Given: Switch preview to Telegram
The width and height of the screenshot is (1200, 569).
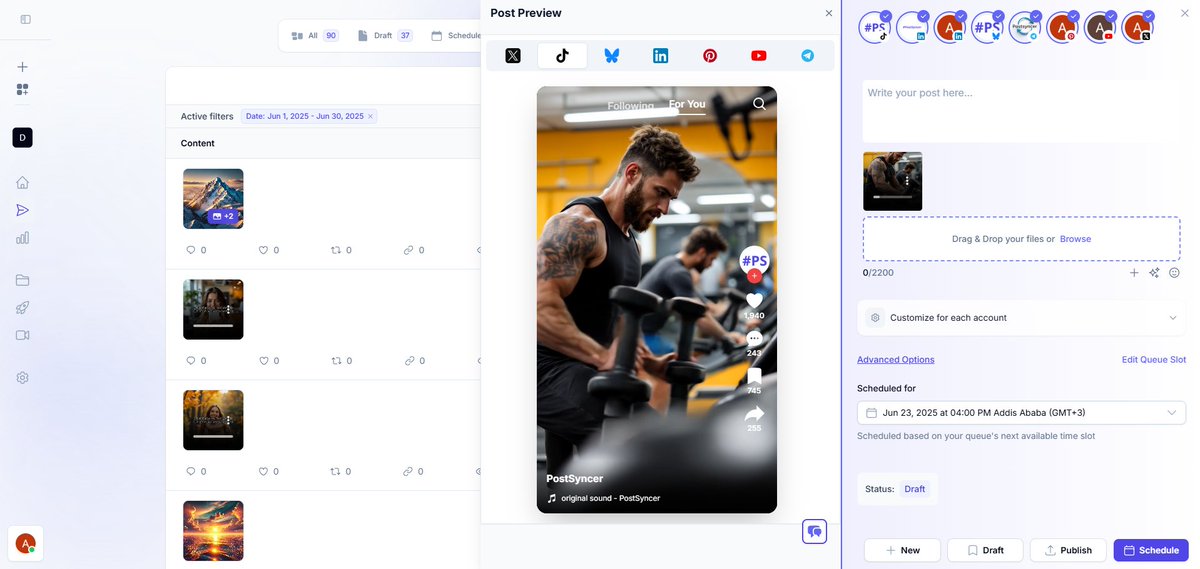Looking at the screenshot, I should pyautogui.click(x=808, y=56).
